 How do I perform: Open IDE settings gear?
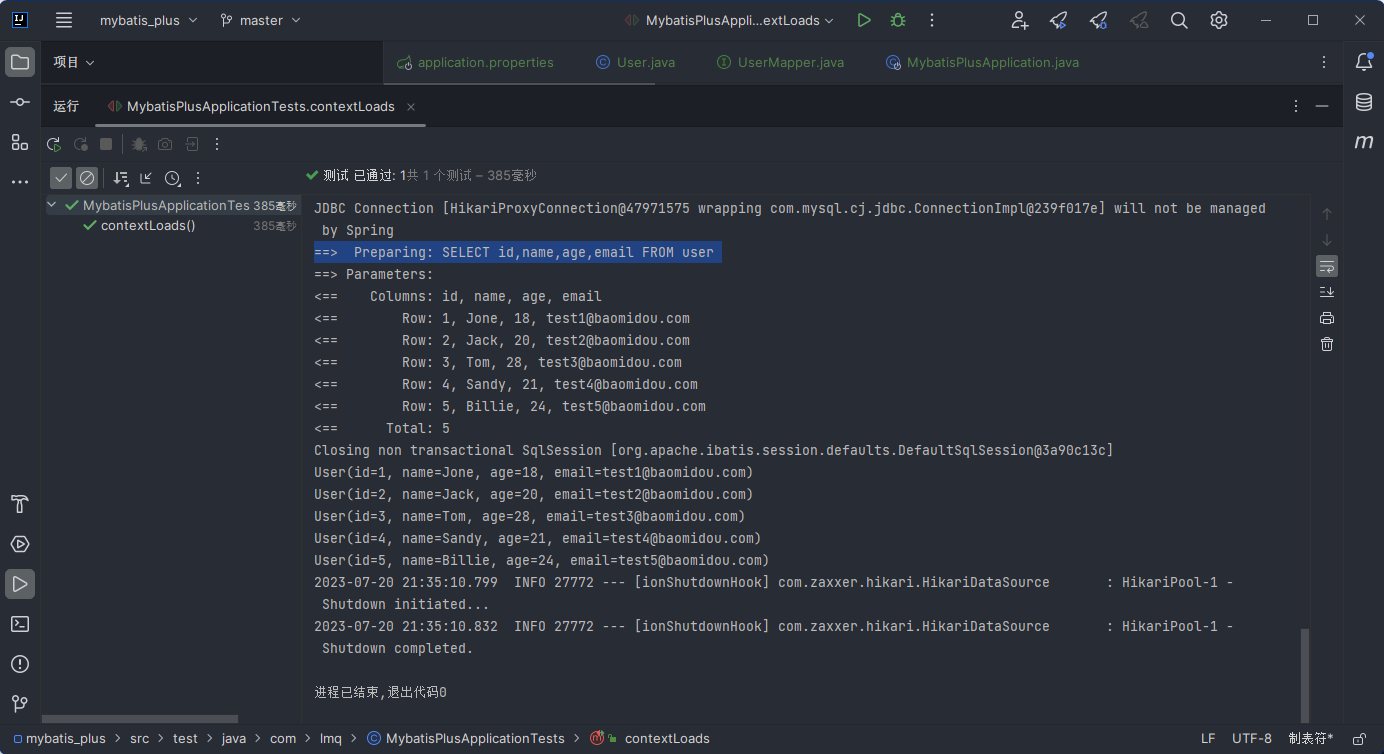click(1219, 20)
